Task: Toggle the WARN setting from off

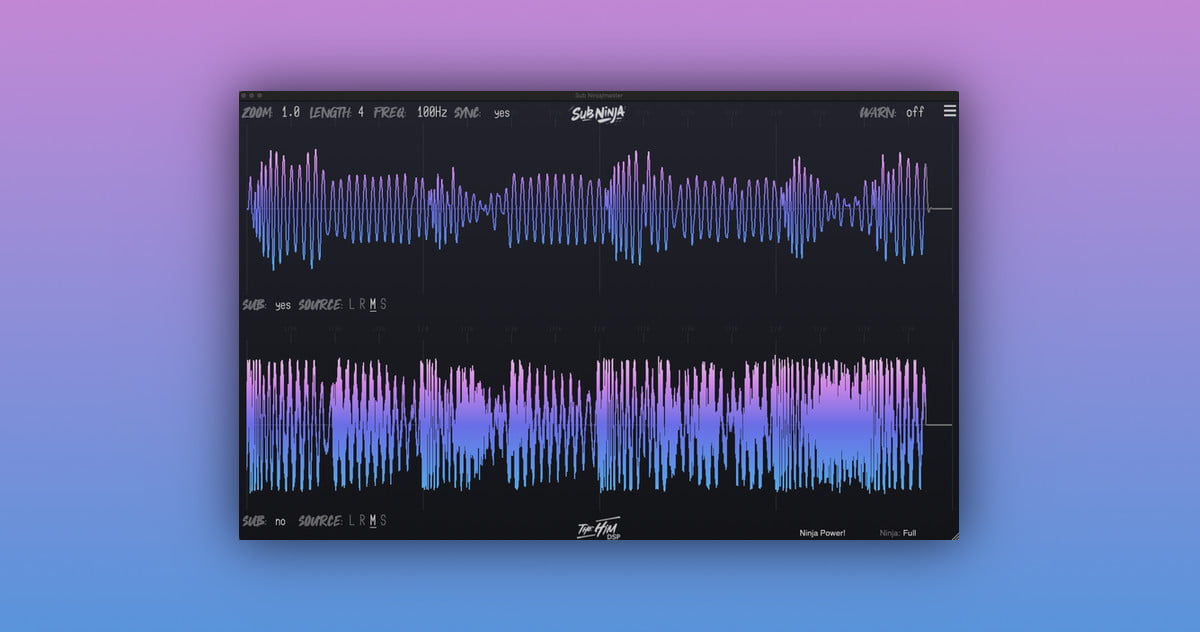Action: coord(915,113)
